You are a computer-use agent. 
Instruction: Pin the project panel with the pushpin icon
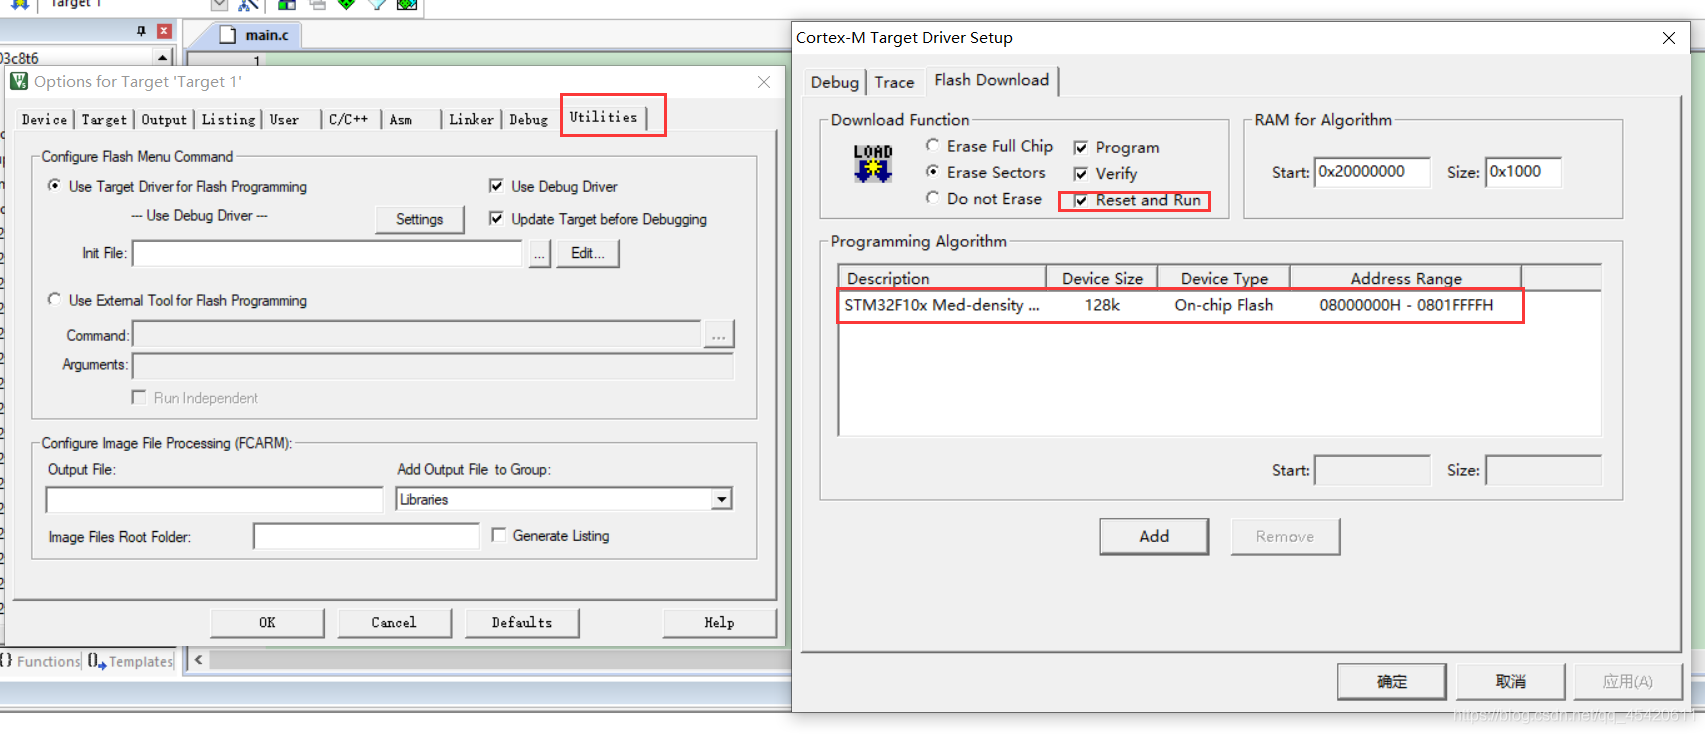(x=141, y=31)
